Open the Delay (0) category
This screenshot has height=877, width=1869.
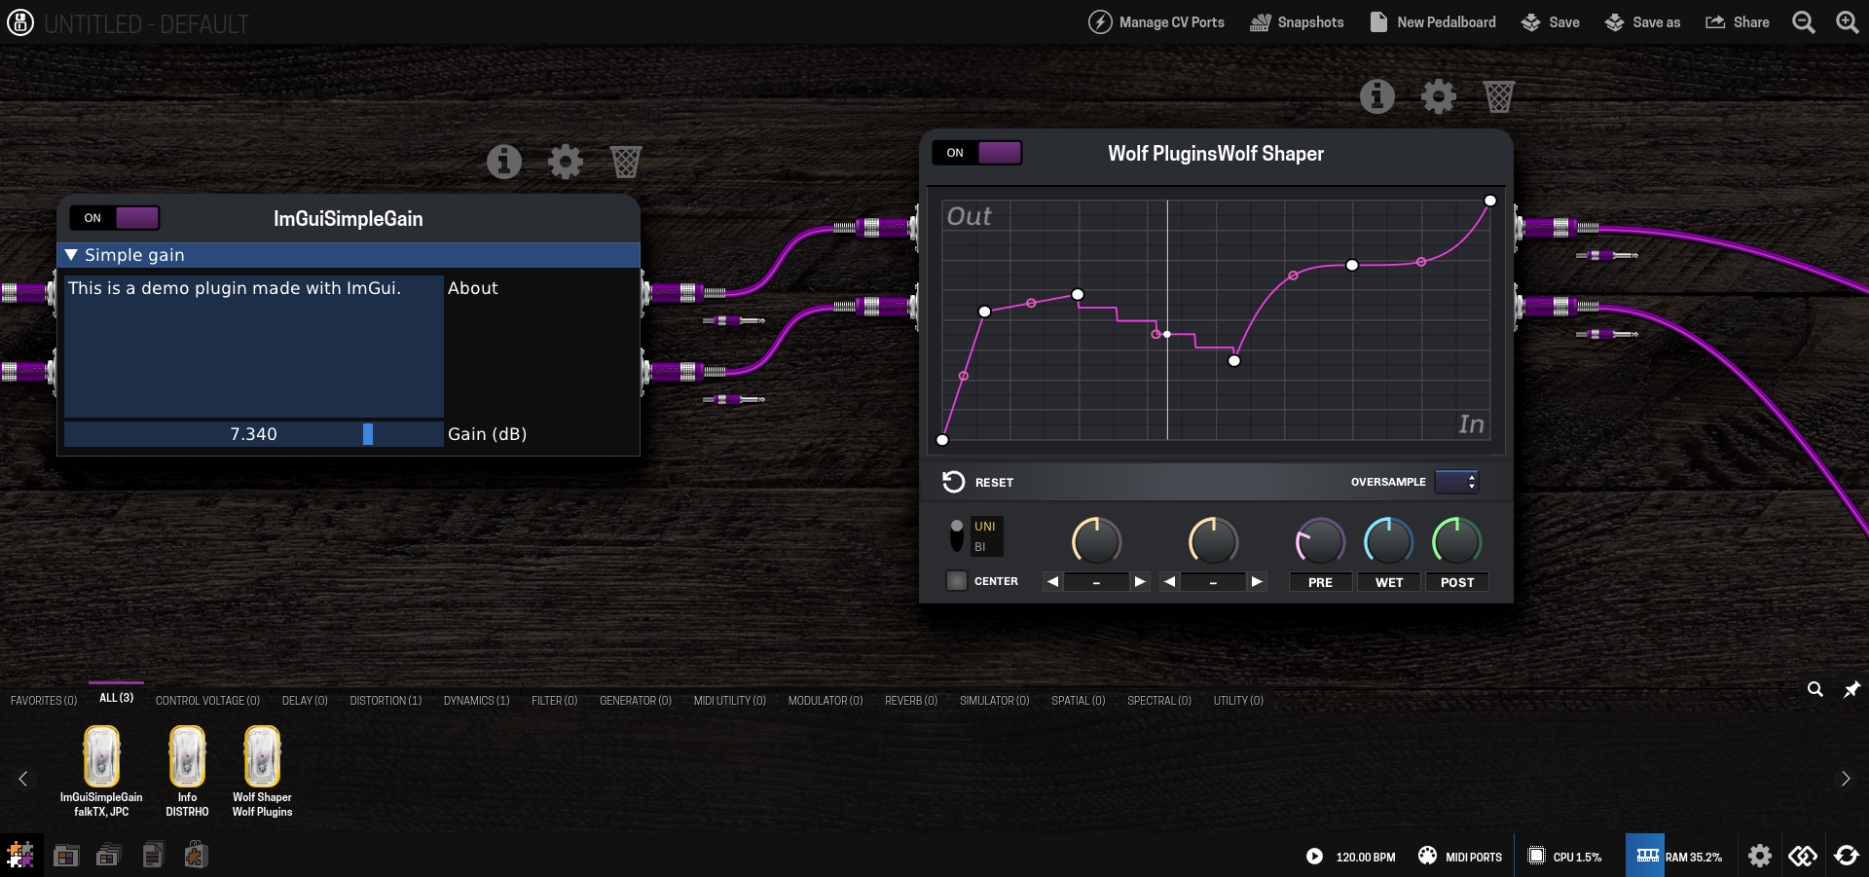305,701
